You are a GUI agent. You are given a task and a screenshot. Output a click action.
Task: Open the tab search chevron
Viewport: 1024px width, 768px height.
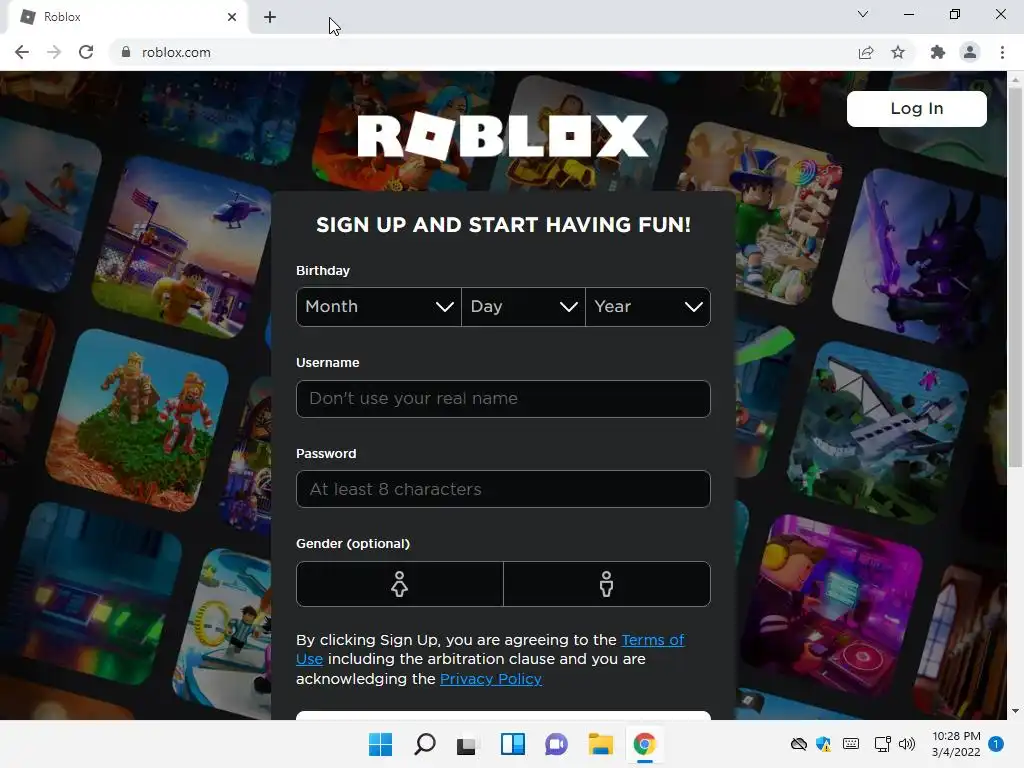pos(863,14)
